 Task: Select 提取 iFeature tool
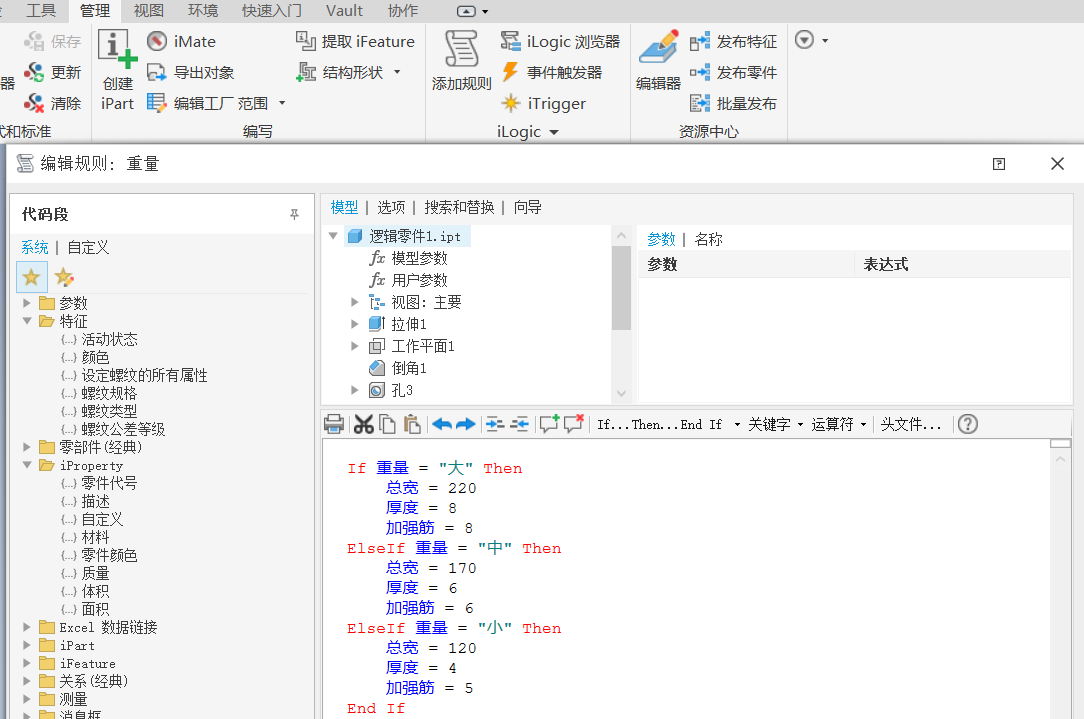click(x=355, y=41)
